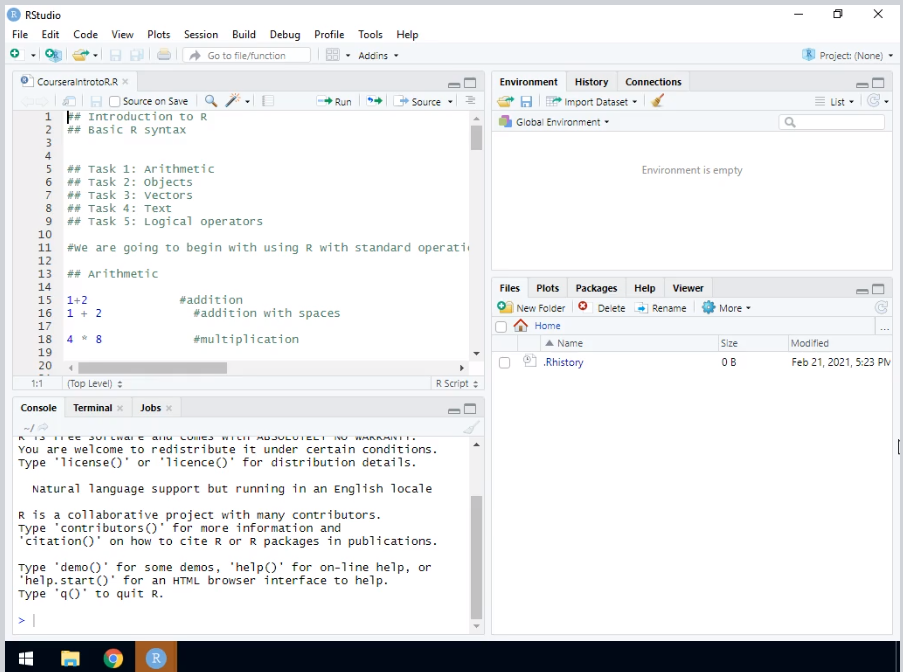Image resolution: width=903 pixels, height=672 pixels.
Task: Check the .Rhistory file checkbox
Action: click(505, 362)
